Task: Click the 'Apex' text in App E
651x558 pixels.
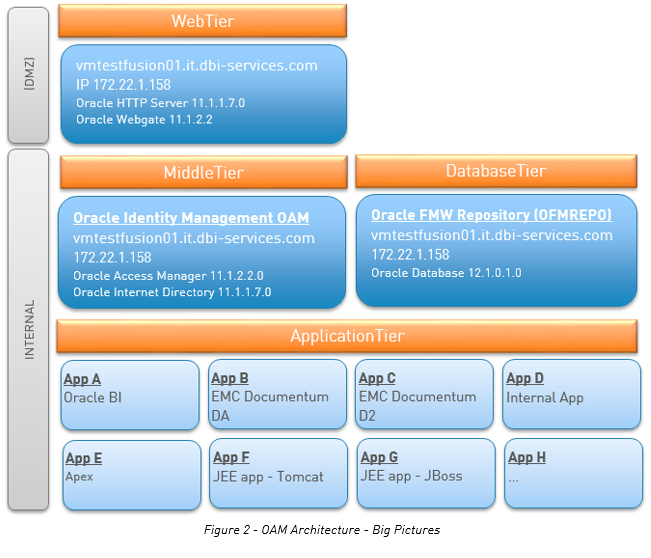Action: pyautogui.click(x=79, y=477)
